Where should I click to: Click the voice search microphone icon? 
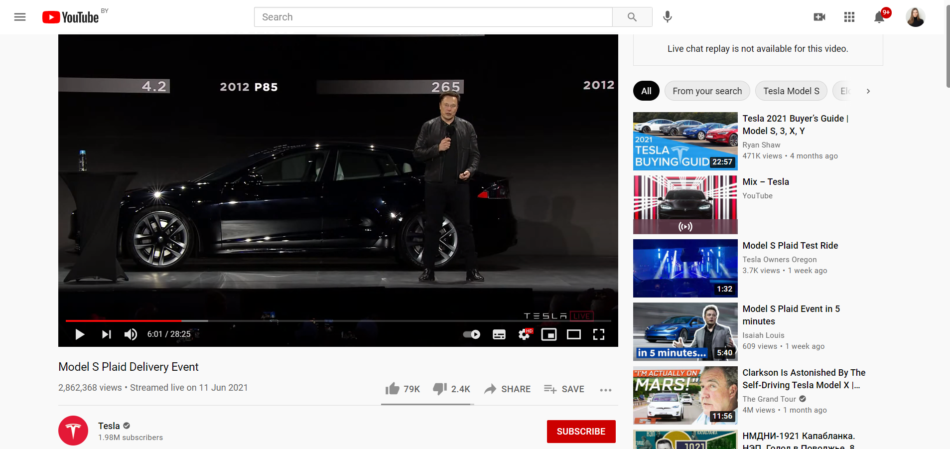click(667, 17)
